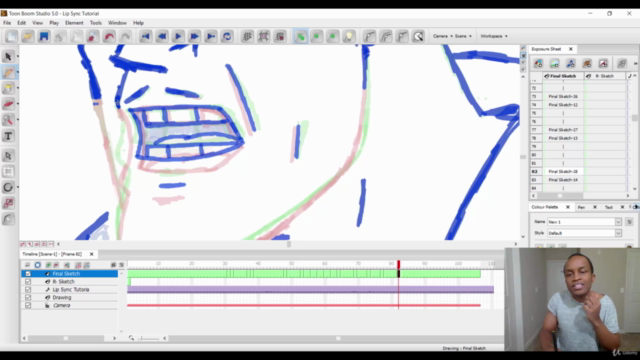Image resolution: width=640 pixels, height=360 pixels.
Task: Select the Text tool (T)
Action: tap(8, 136)
